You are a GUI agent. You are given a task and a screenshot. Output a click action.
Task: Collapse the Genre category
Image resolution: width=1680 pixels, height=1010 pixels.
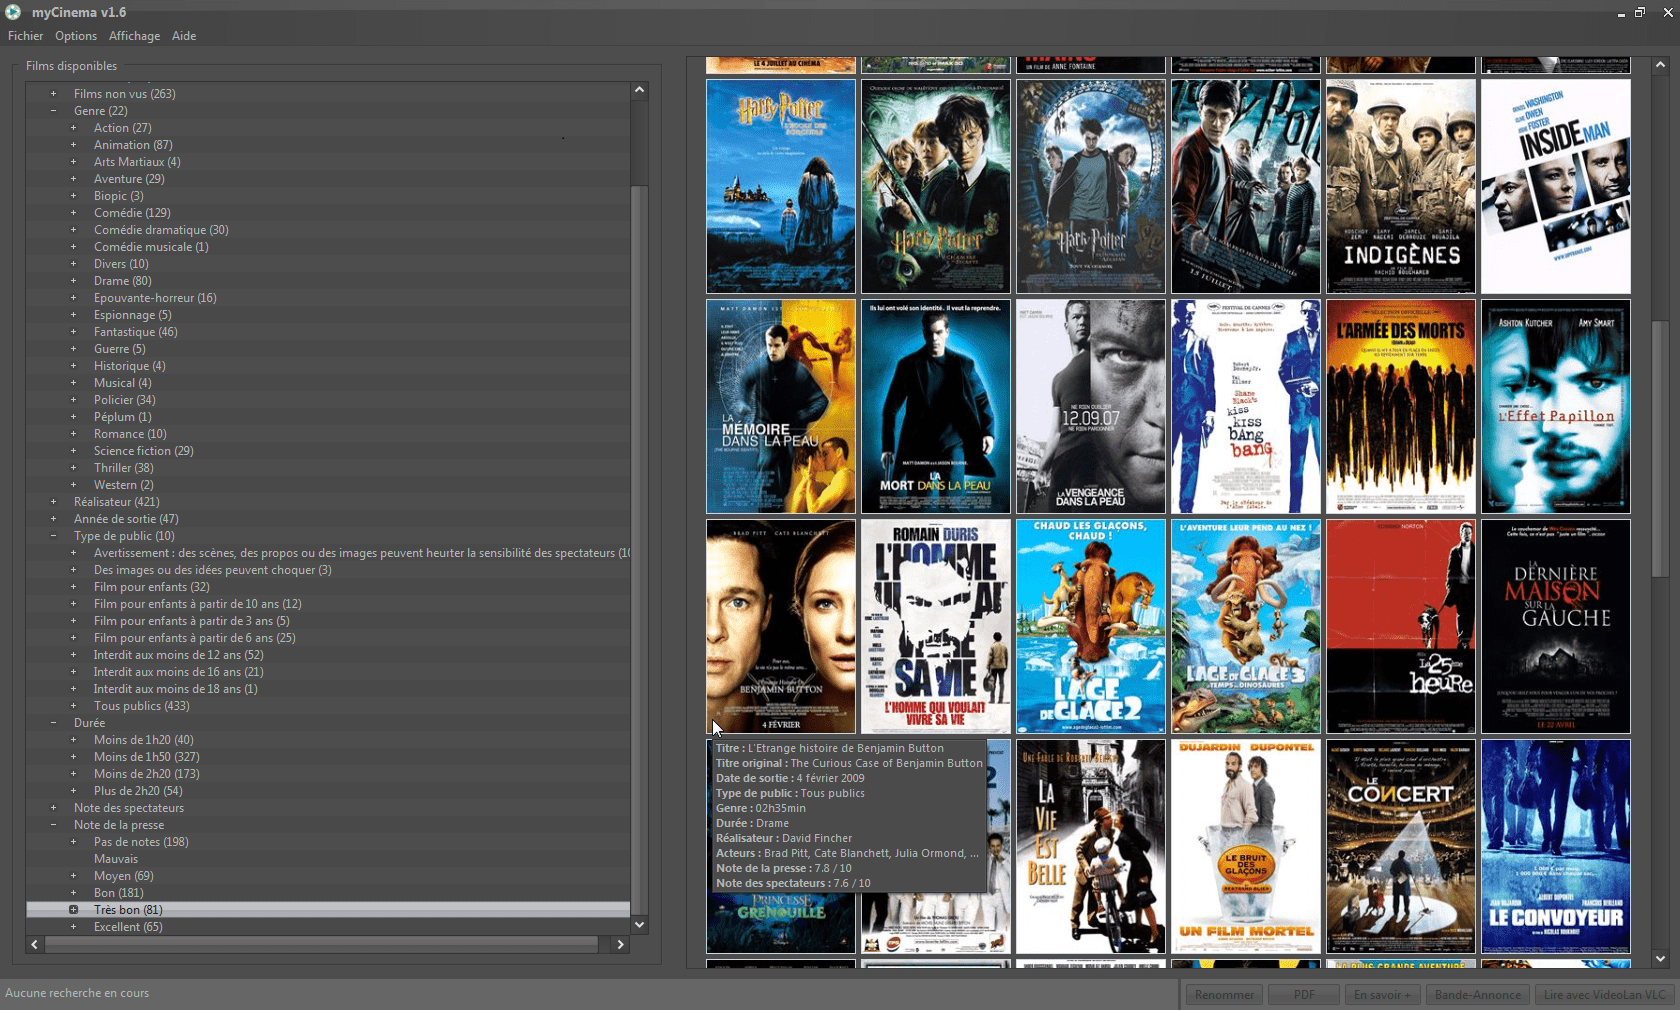(x=54, y=111)
